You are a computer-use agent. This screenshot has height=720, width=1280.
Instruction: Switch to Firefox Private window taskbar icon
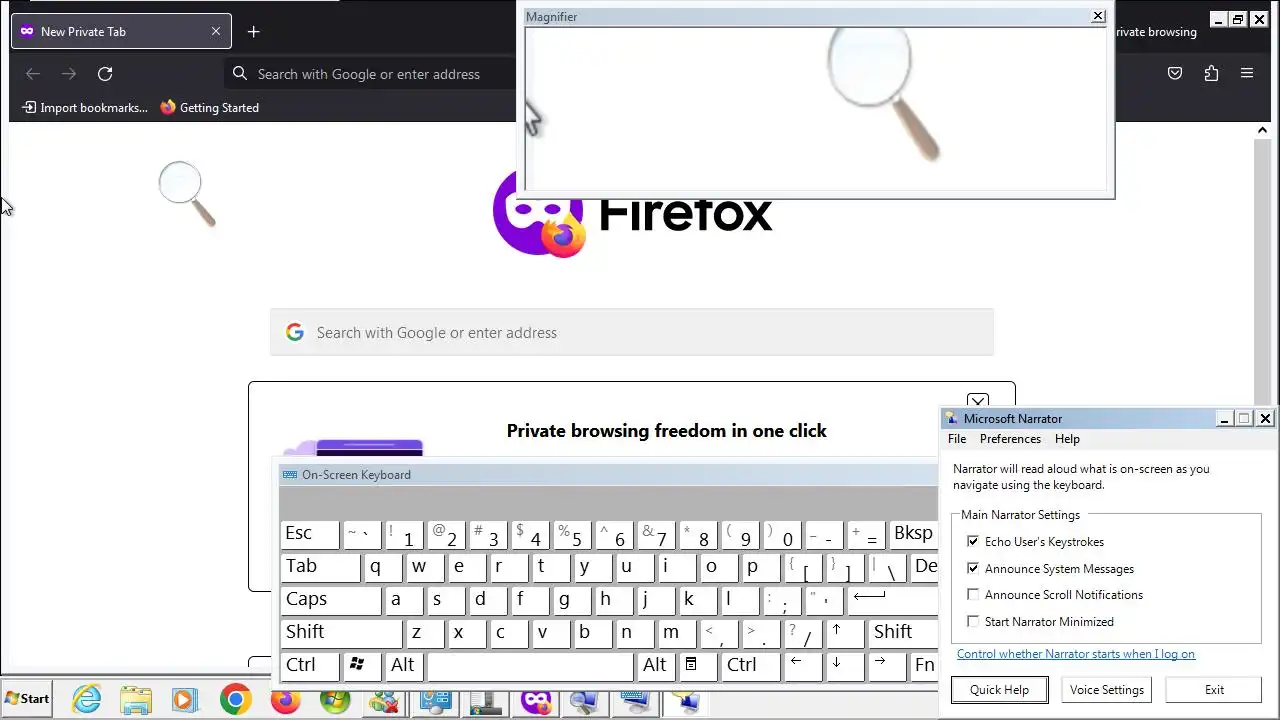point(537,699)
